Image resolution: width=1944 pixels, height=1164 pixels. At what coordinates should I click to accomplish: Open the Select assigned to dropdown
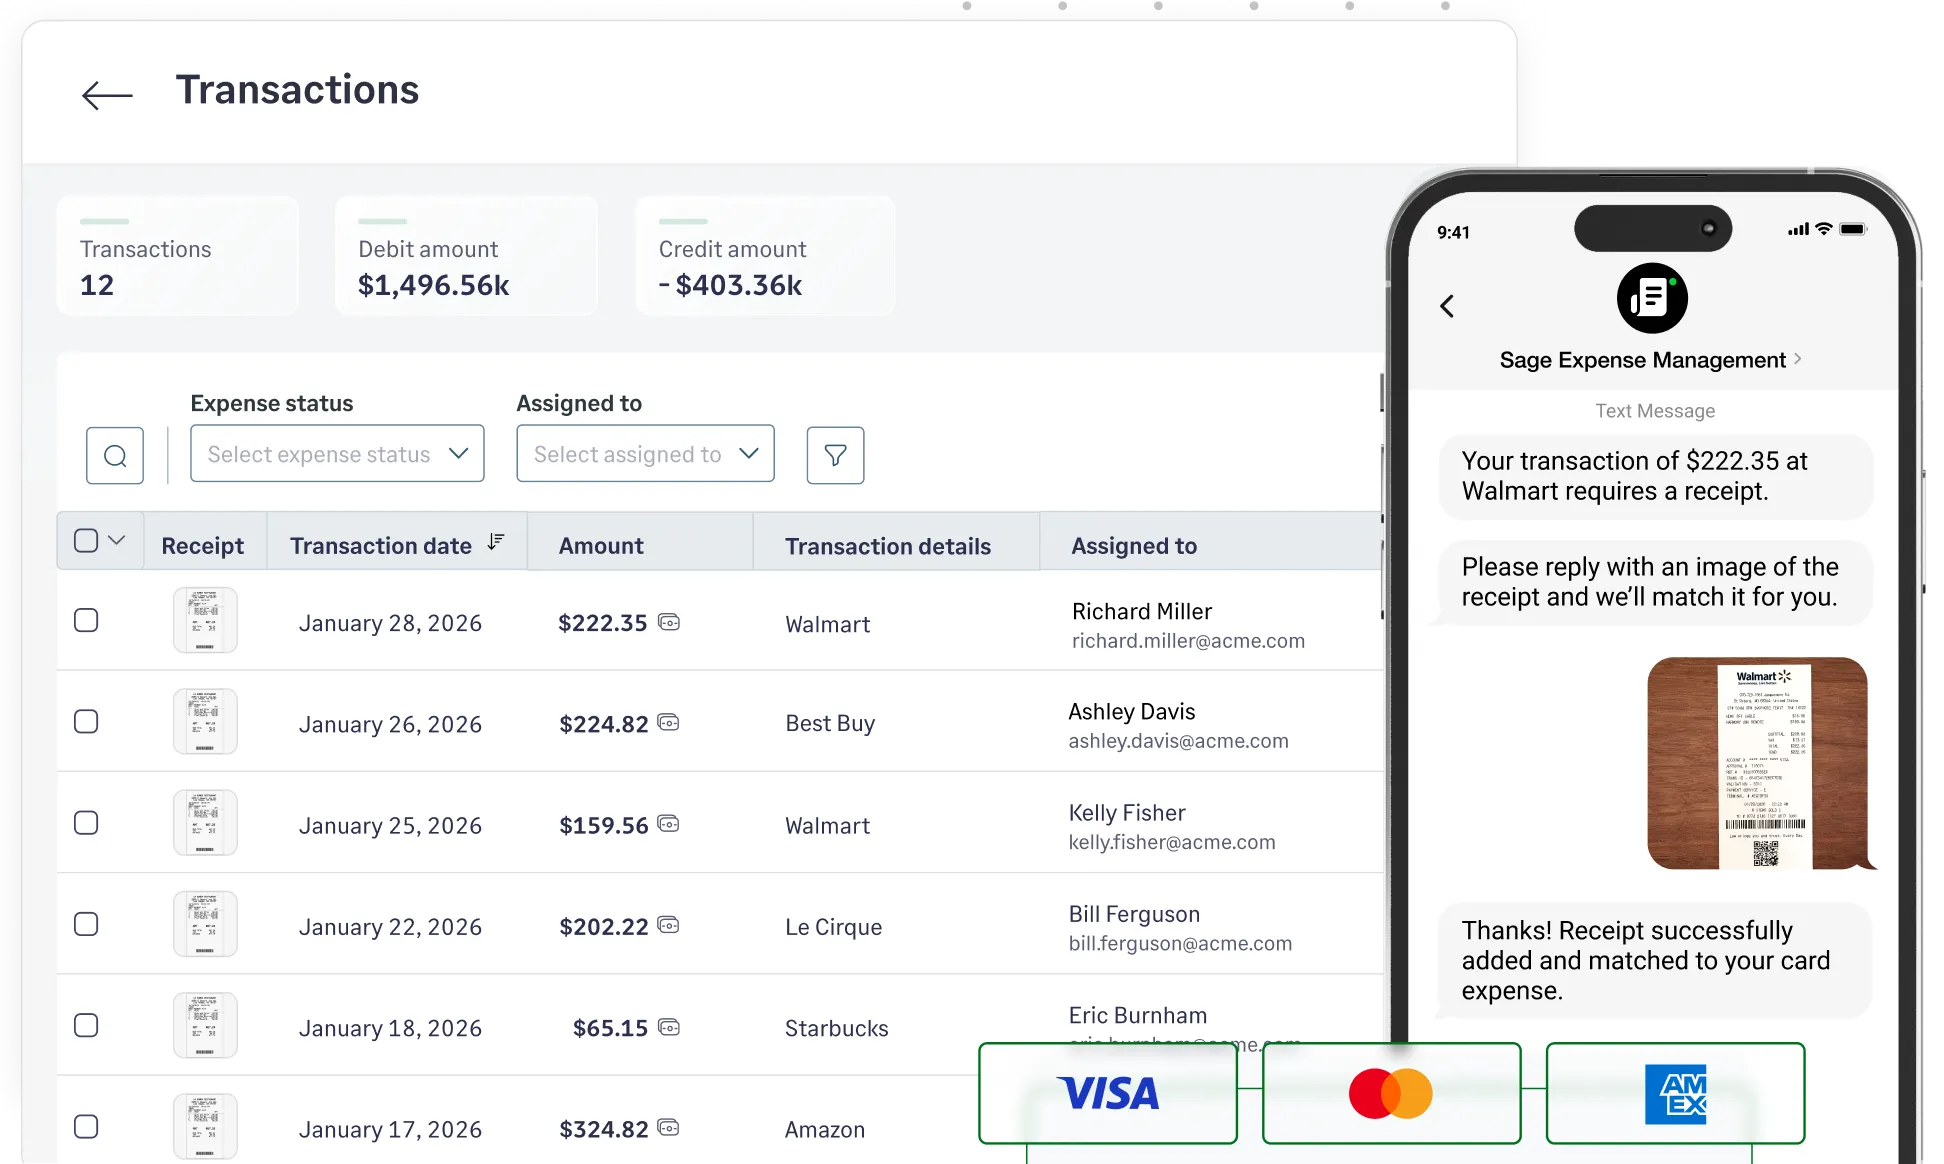click(645, 453)
